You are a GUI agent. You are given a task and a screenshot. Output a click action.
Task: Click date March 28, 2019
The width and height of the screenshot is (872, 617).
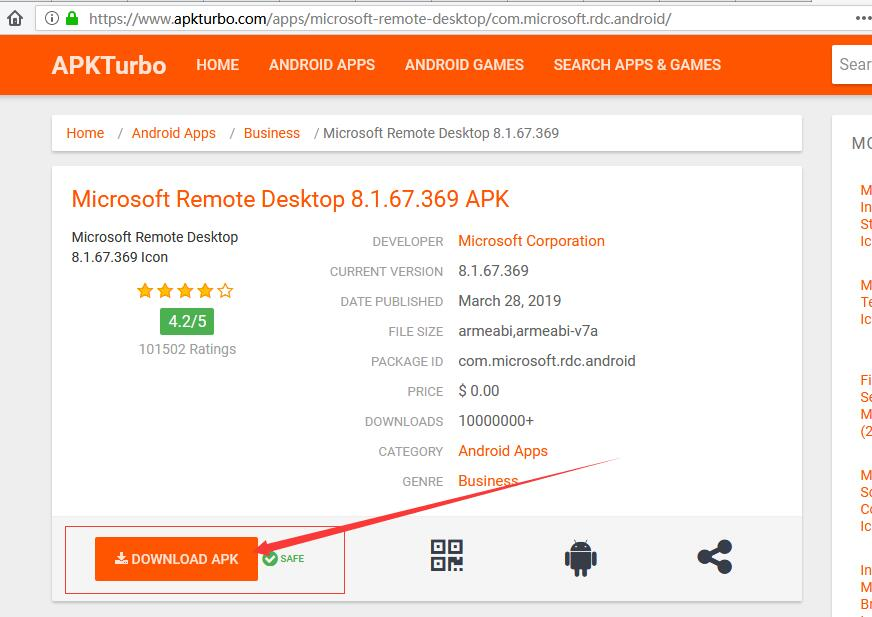pos(509,301)
